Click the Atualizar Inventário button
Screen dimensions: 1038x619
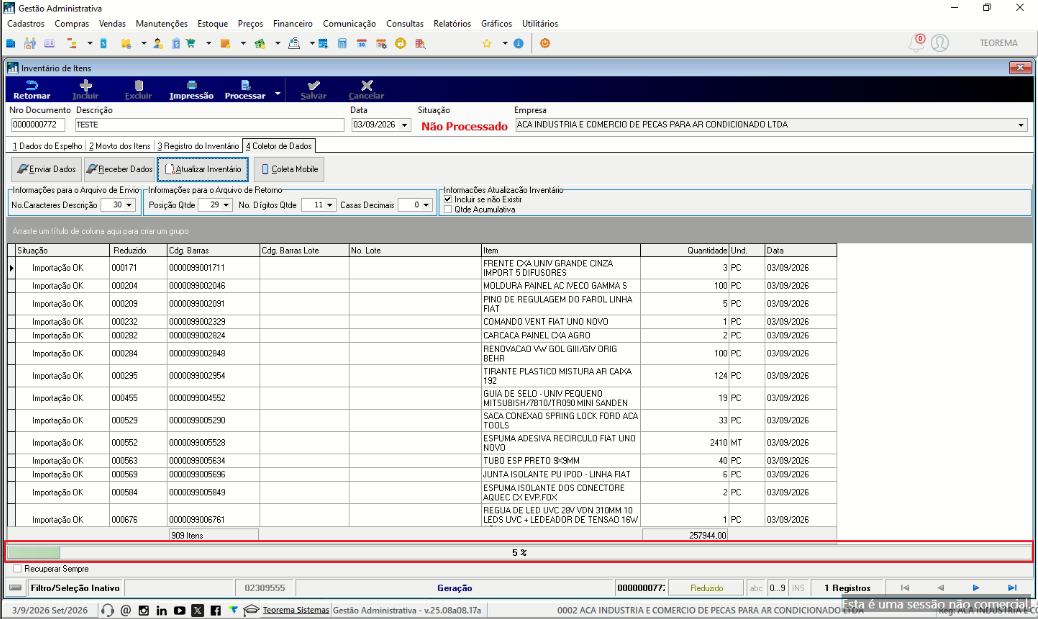[203, 169]
